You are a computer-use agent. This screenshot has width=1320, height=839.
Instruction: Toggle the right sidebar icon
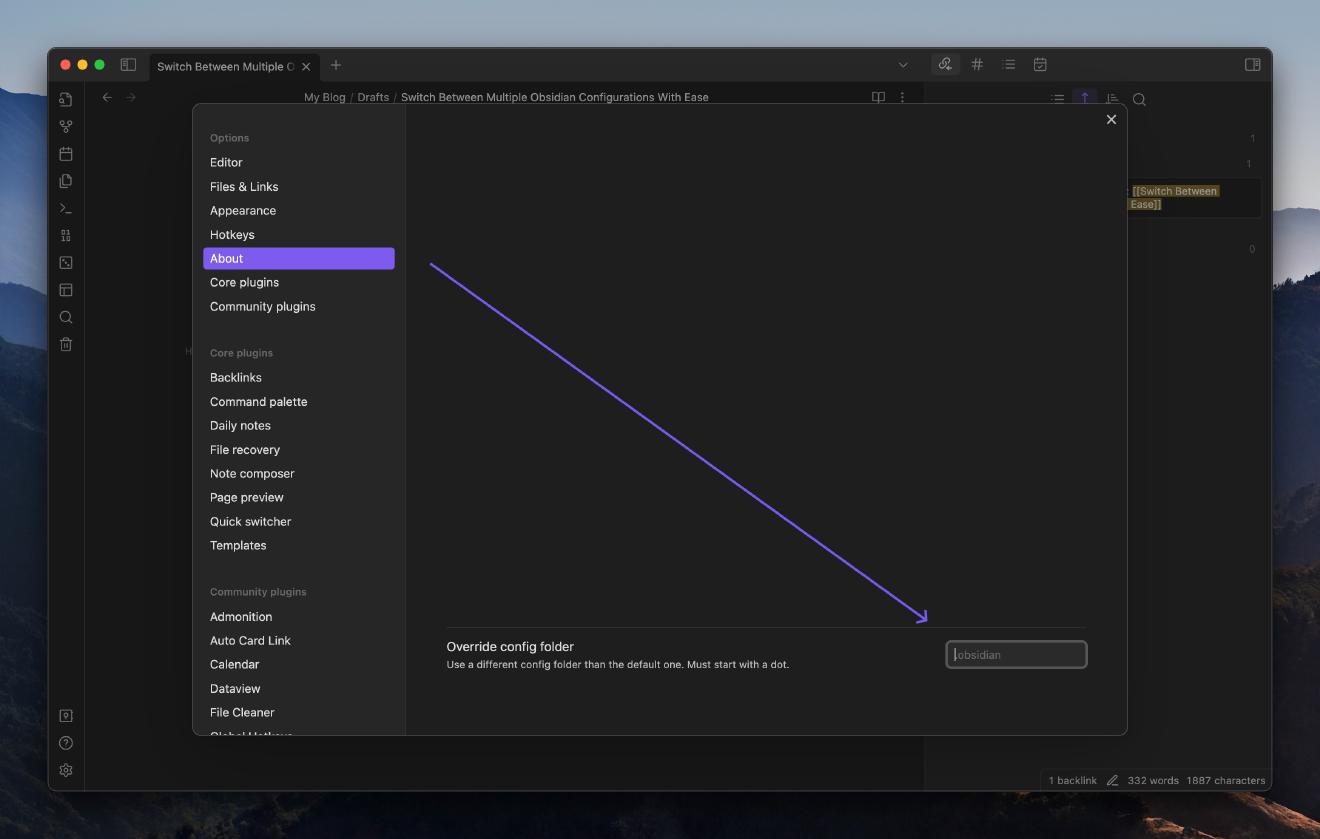tap(1252, 65)
